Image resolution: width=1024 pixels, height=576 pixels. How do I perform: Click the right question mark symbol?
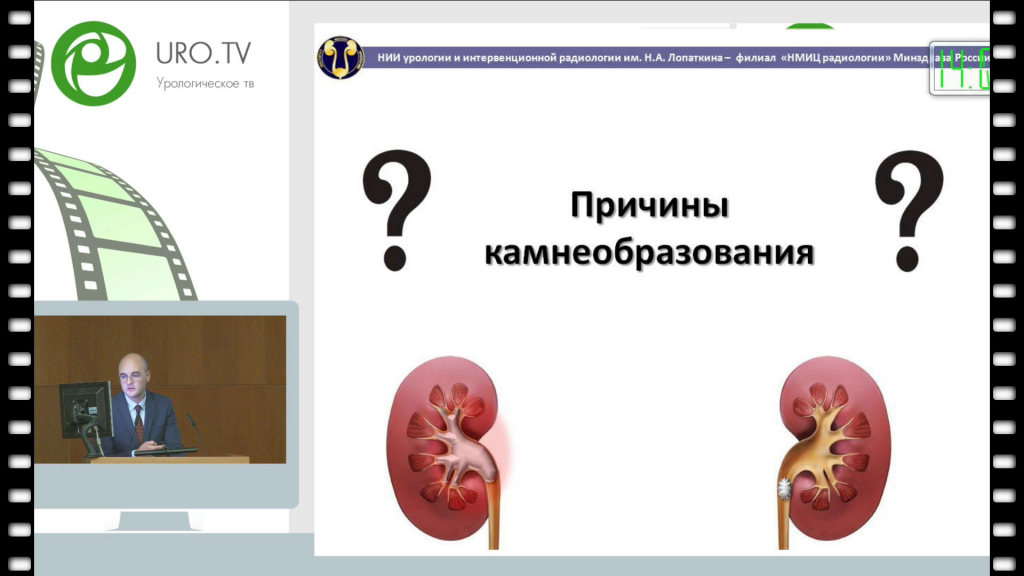(909, 208)
